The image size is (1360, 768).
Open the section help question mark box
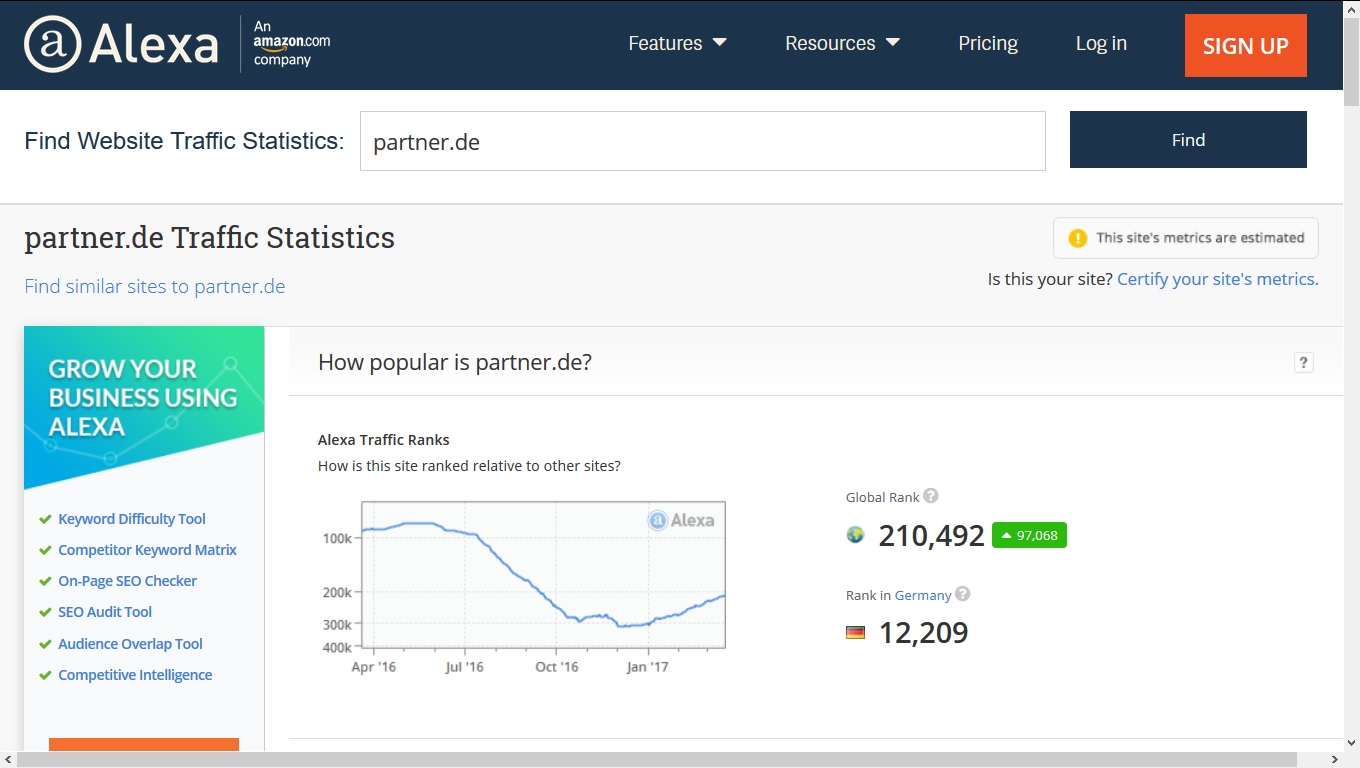pos(1303,363)
